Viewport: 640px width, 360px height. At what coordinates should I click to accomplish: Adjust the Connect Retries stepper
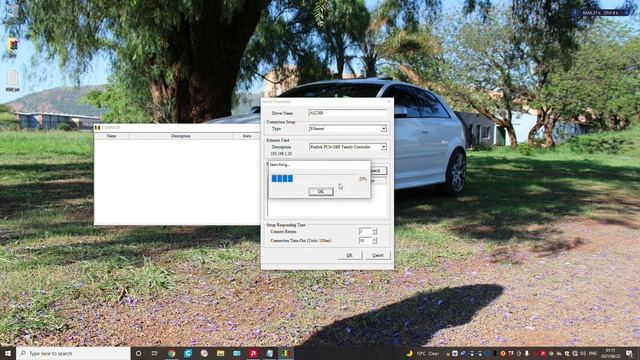tap(375, 231)
